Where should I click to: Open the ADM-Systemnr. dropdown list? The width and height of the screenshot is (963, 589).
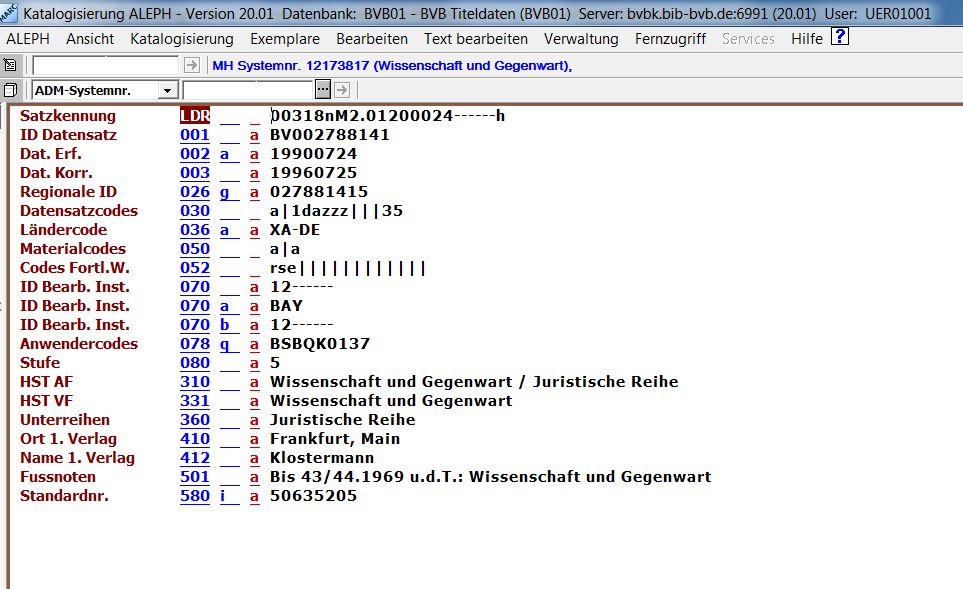tap(167, 91)
